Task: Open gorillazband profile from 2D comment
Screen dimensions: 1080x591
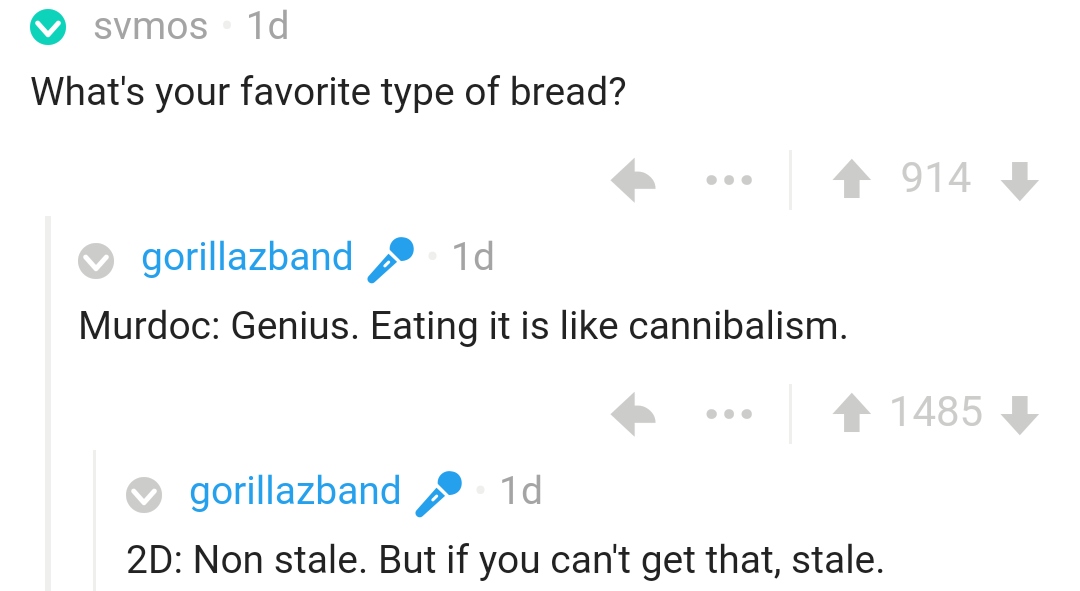Action: point(295,492)
